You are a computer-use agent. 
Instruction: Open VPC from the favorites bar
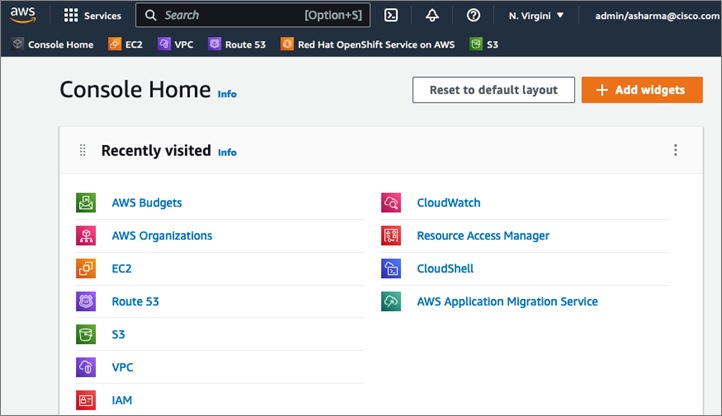click(x=175, y=44)
